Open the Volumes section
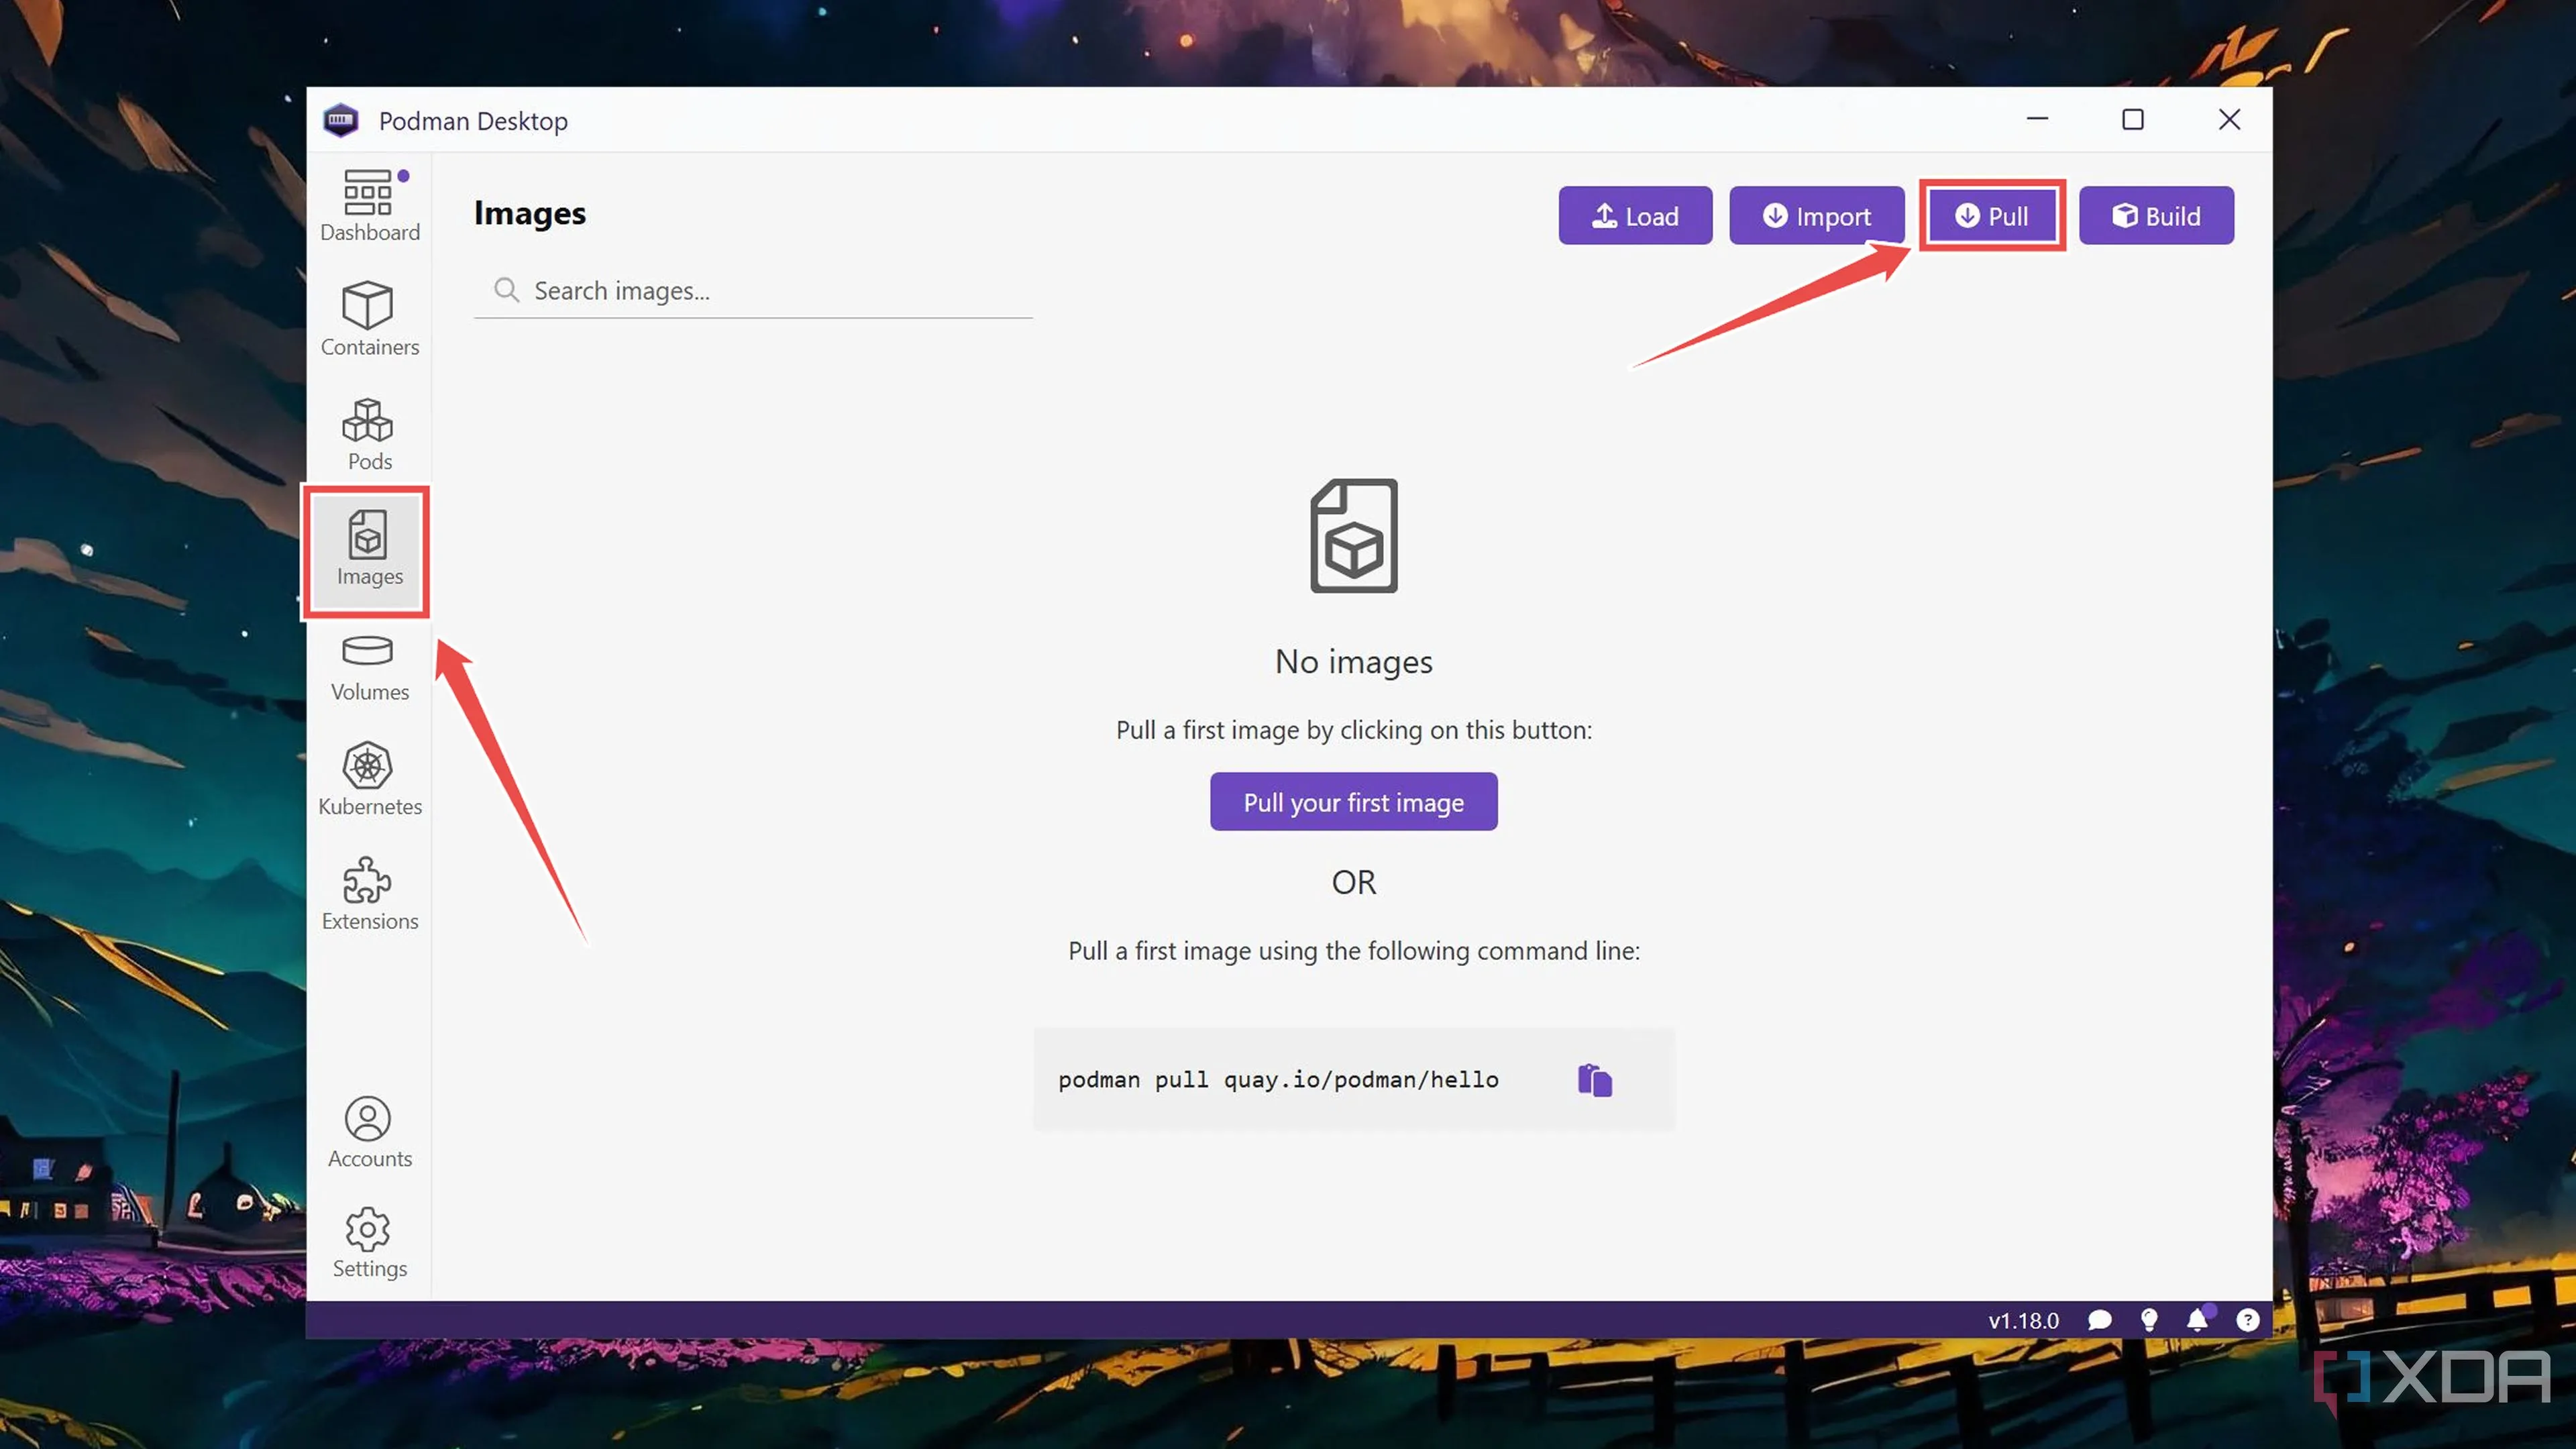Viewport: 2576px width, 1449px height. tap(369, 668)
